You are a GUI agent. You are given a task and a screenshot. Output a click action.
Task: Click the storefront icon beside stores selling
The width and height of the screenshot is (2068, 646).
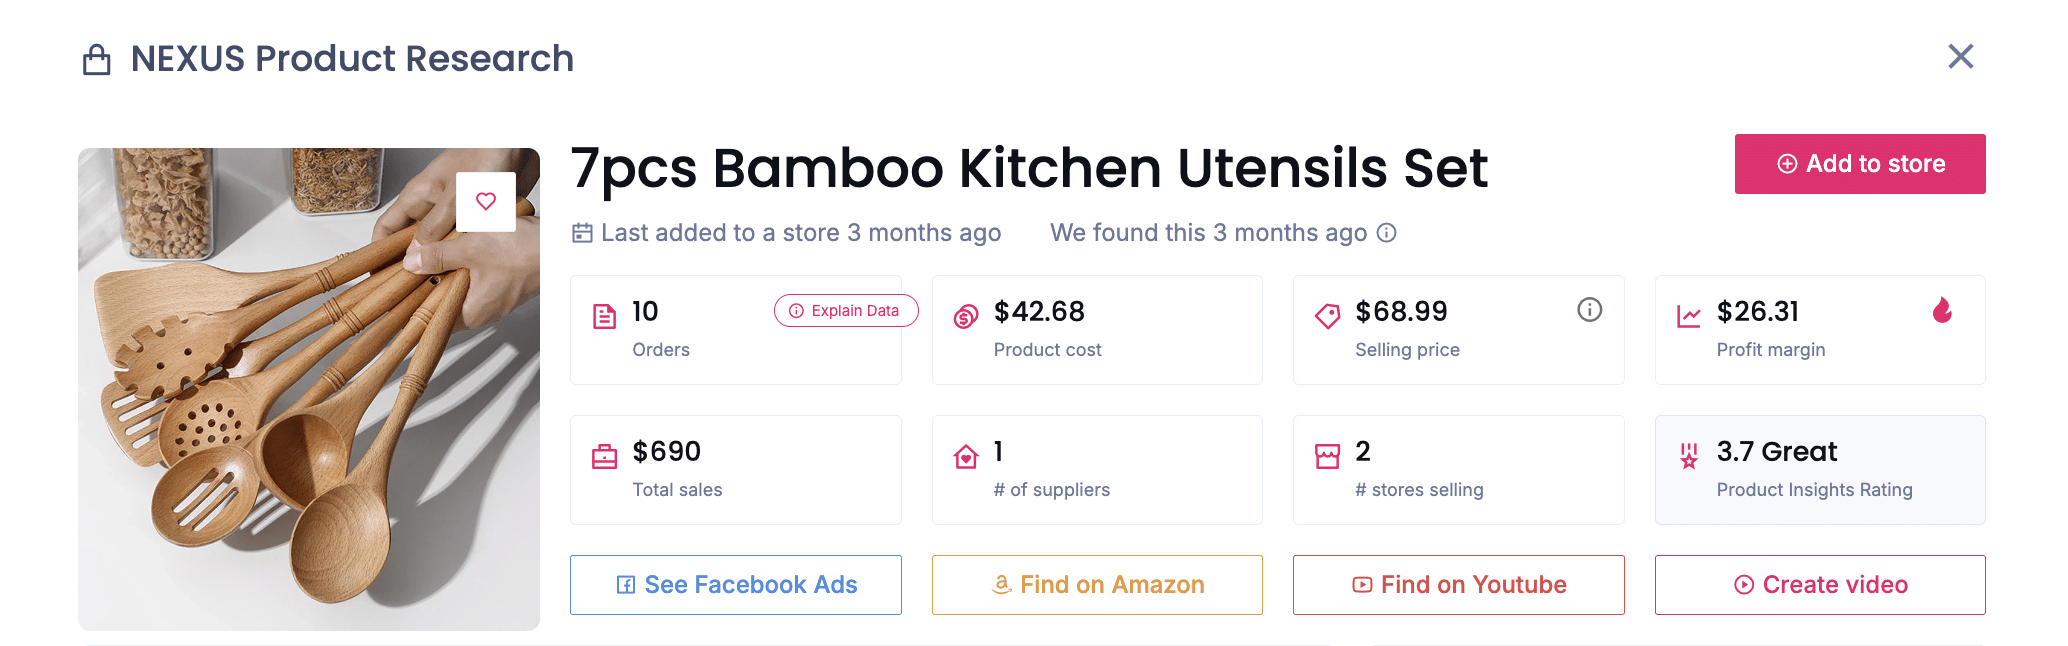1327,454
